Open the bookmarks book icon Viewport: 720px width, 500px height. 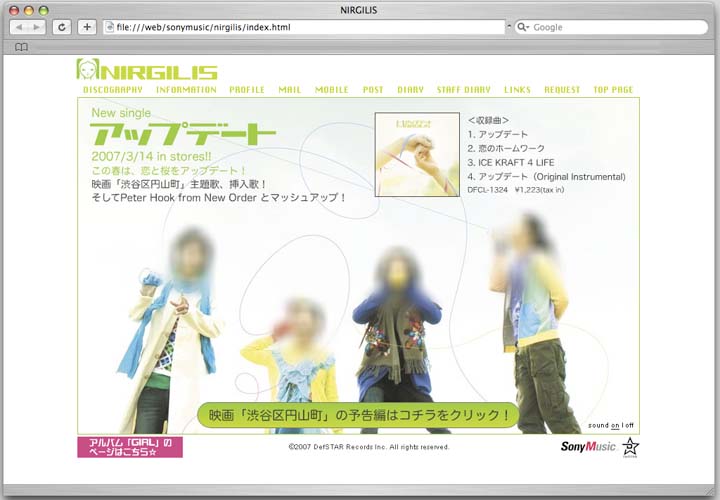21,47
